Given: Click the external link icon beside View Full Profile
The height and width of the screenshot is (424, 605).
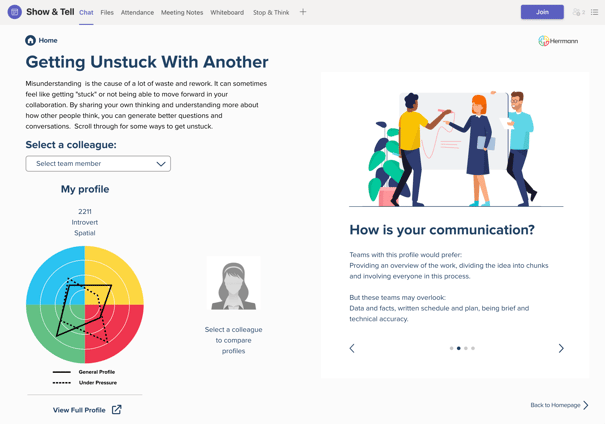Looking at the screenshot, I should click(x=117, y=410).
